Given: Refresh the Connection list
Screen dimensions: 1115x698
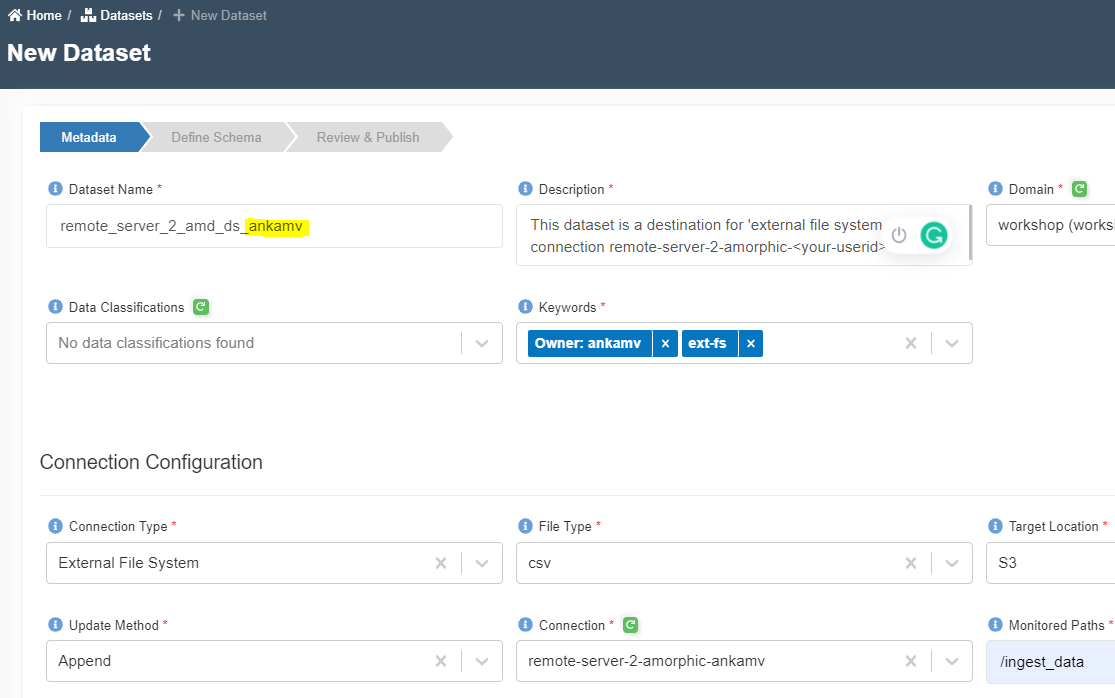Looking at the screenshot, I should (x=630, y=624).
